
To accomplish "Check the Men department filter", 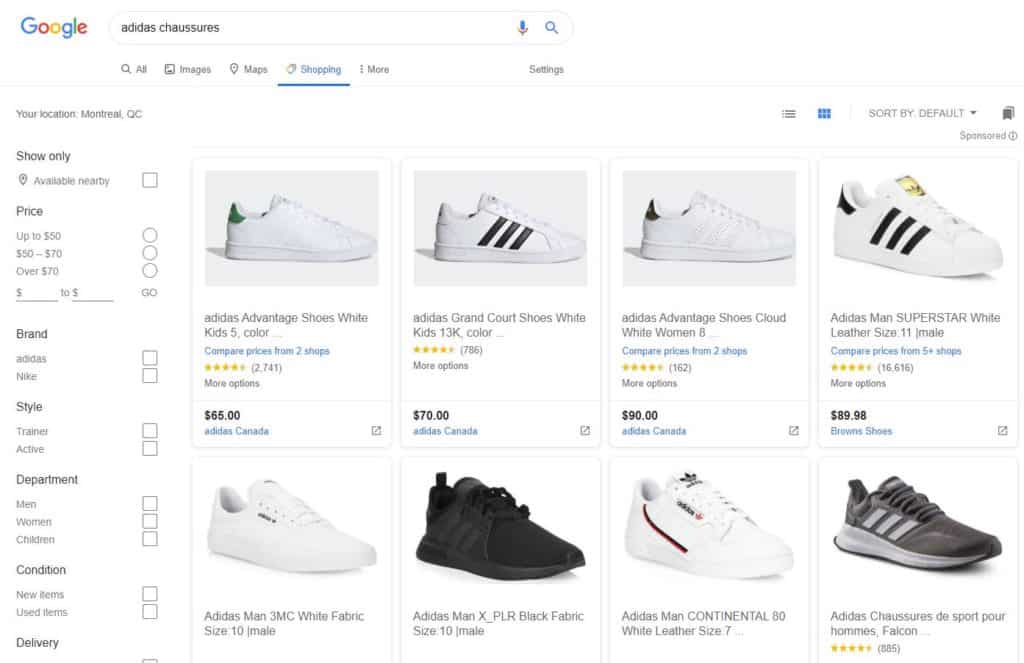I will 150,504.
